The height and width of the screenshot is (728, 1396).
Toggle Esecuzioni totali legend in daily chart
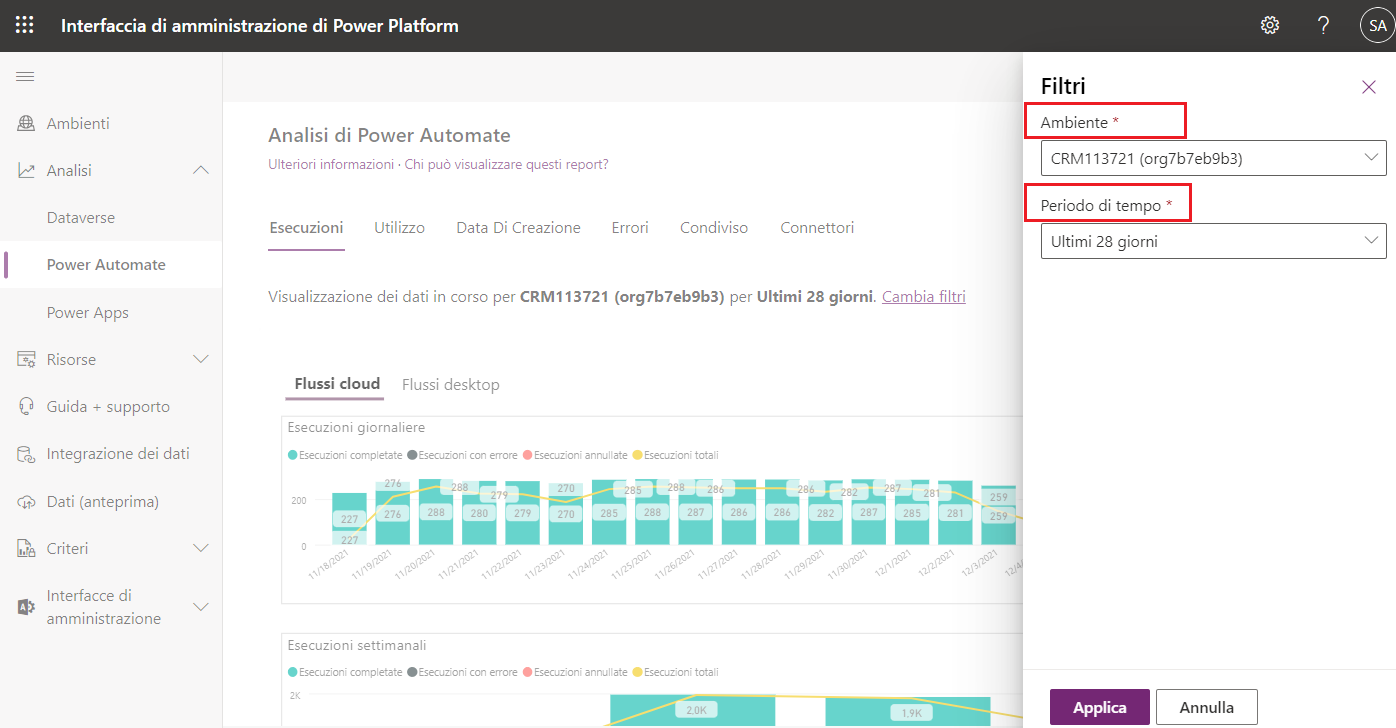675,455
